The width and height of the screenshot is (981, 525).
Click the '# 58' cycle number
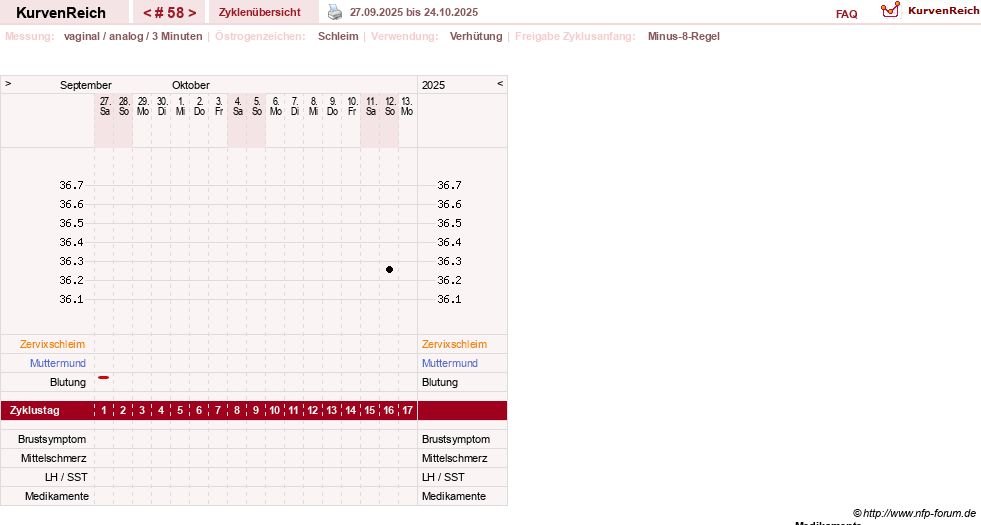[170, 13]
